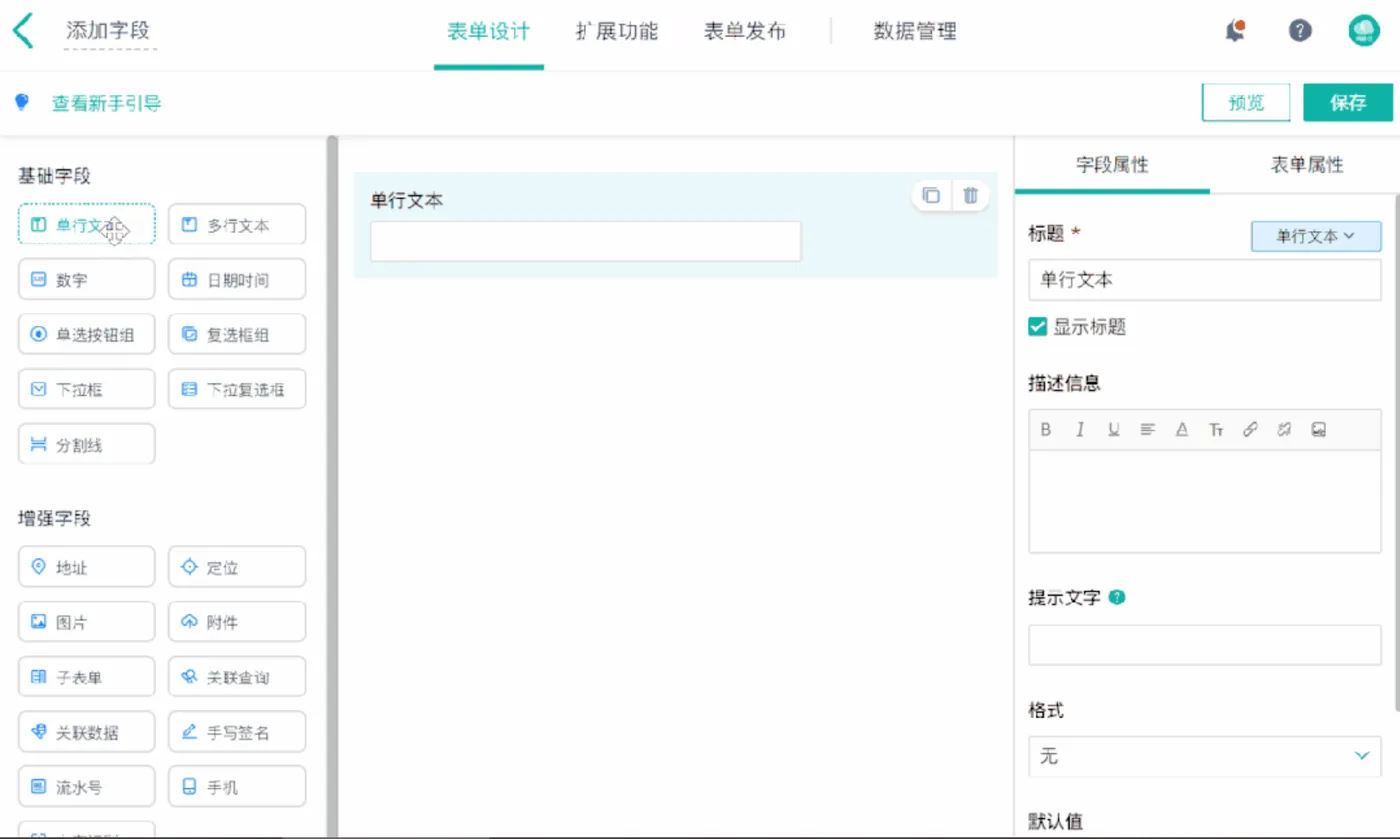The width and height of the screenshot is (1400, 839).
Task: Click the canvas 单行文本 input box
Action: tap(586, 241)
